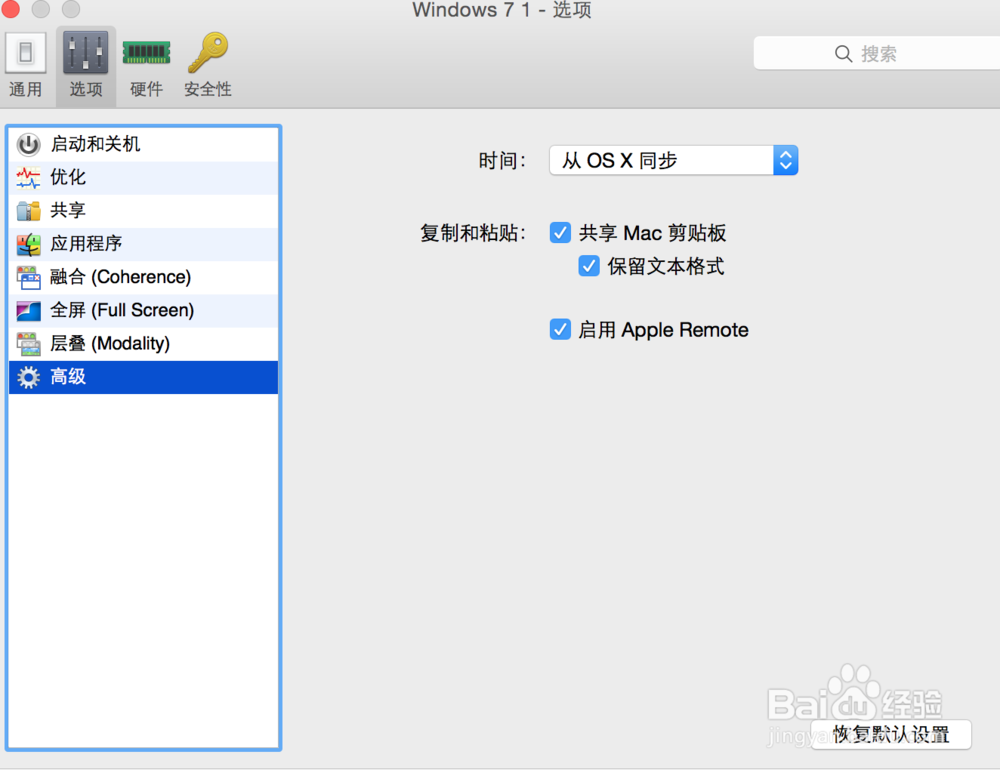1000x770 pixels.
Task: Toggle 共享 Mac 剪贴板 checkbox
Action: point(561,233)
